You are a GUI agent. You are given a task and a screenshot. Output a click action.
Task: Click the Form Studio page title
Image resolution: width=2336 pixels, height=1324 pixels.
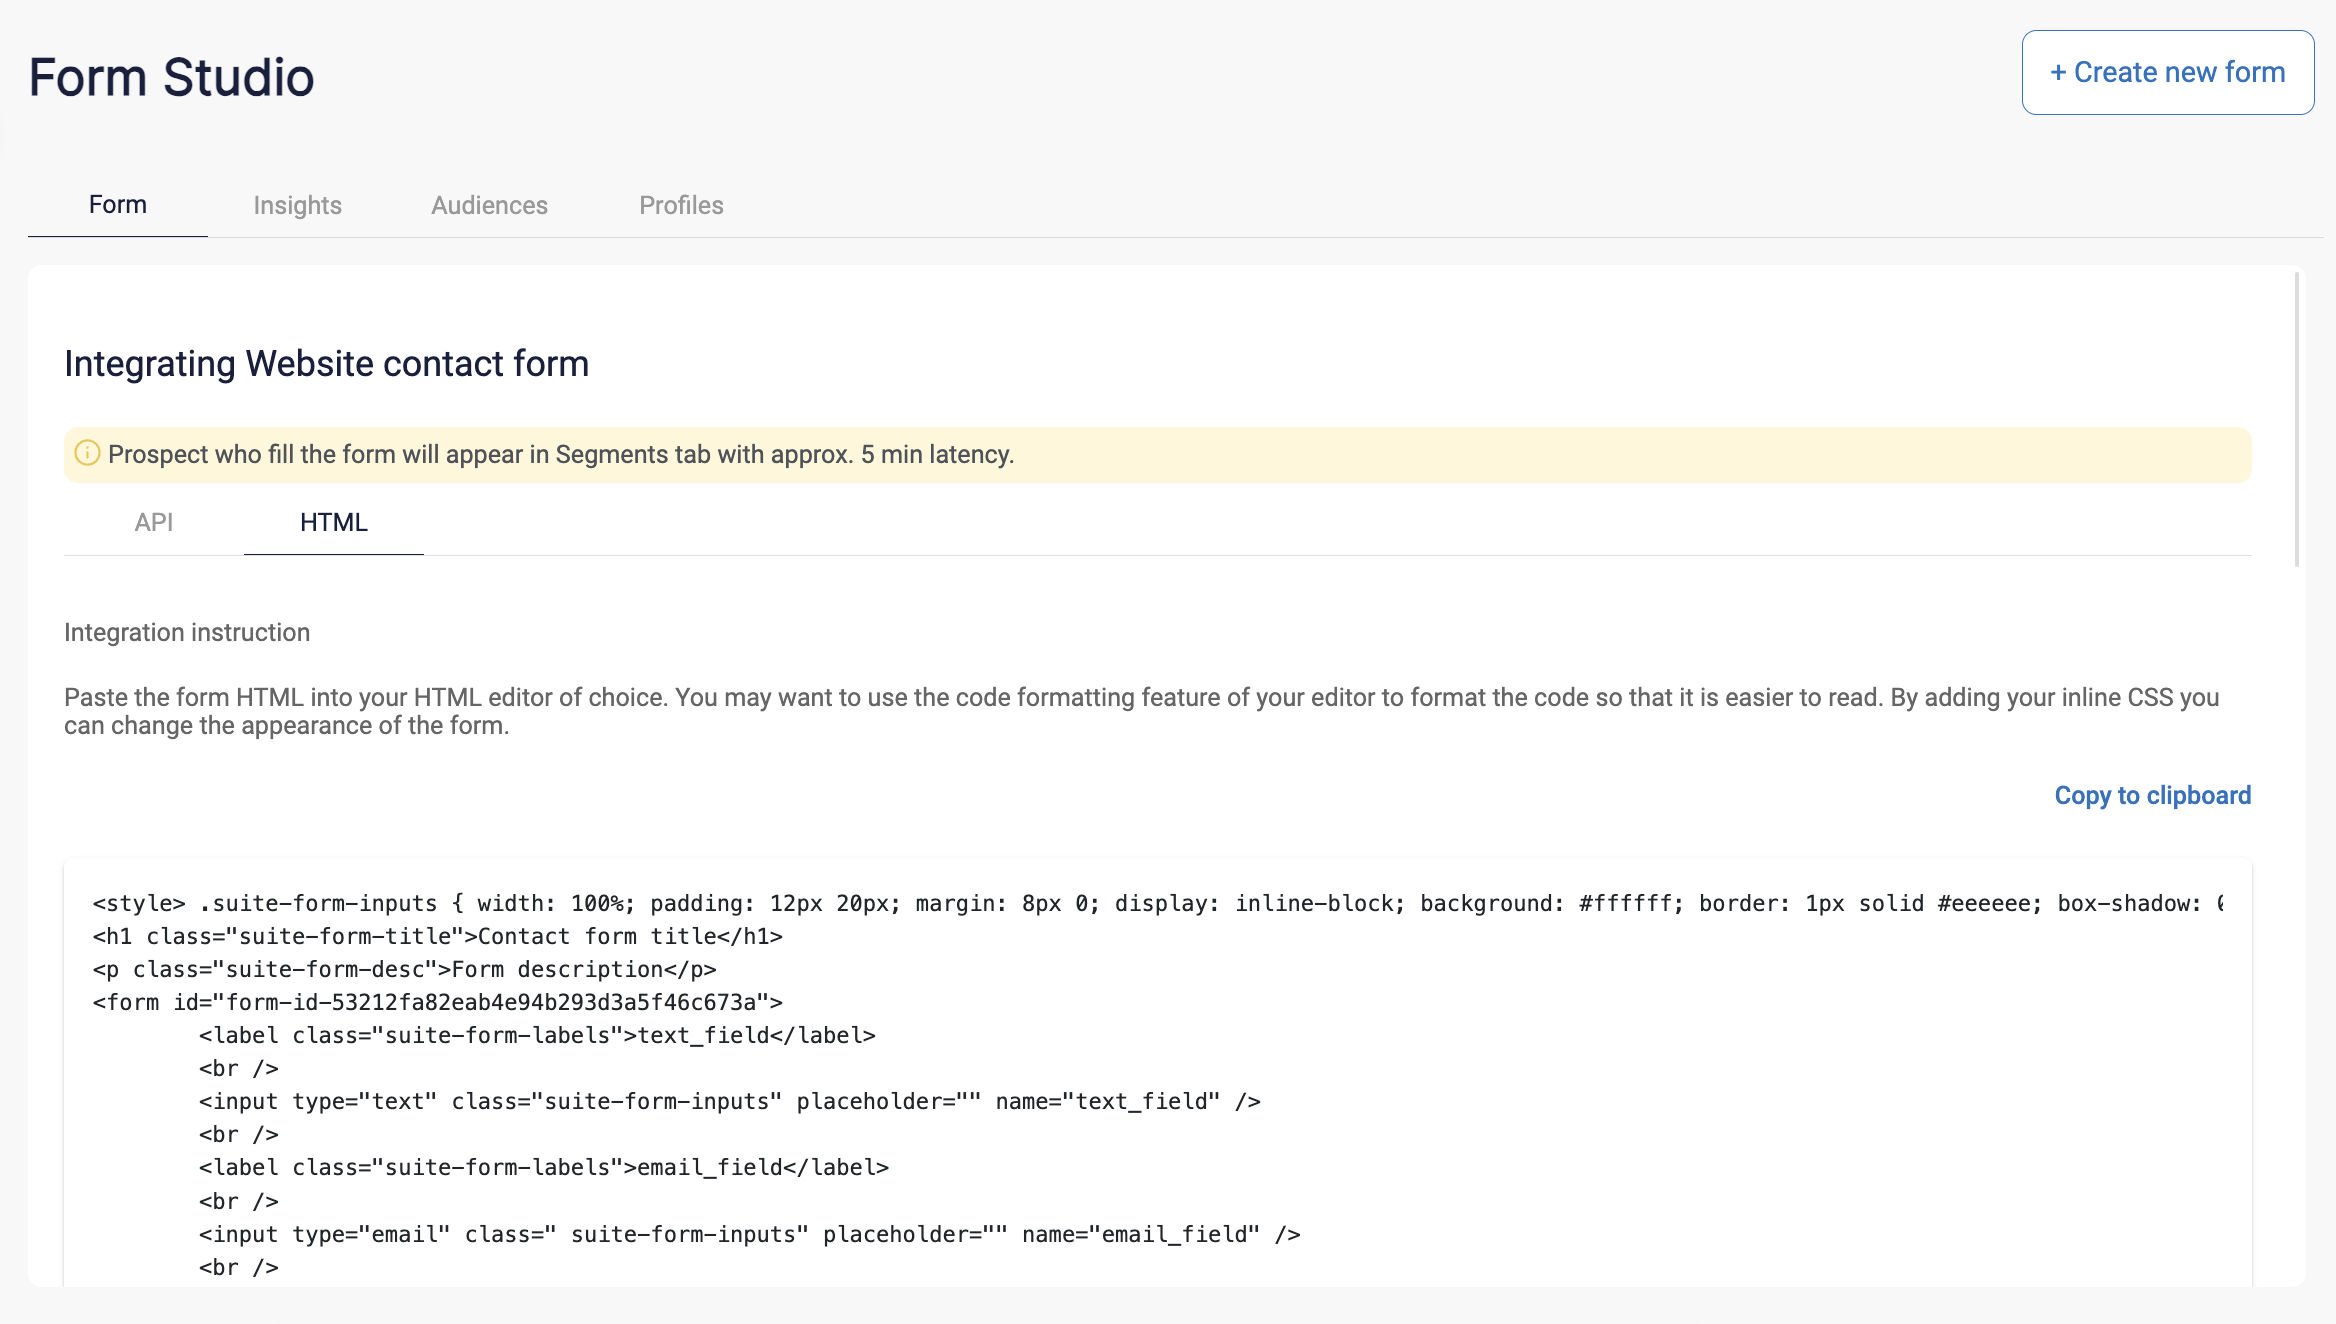tap(171, 77)
